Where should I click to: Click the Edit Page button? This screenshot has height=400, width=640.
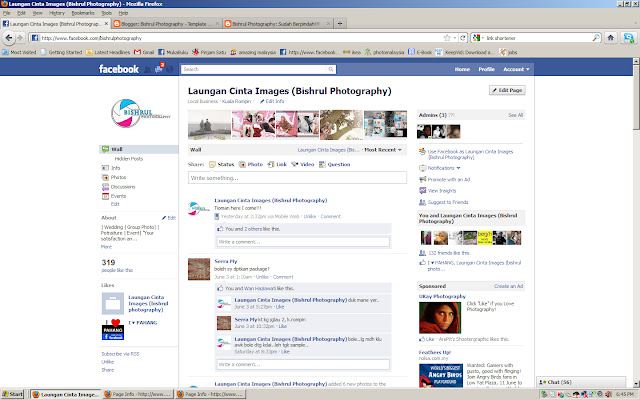[x=507, y=90]
